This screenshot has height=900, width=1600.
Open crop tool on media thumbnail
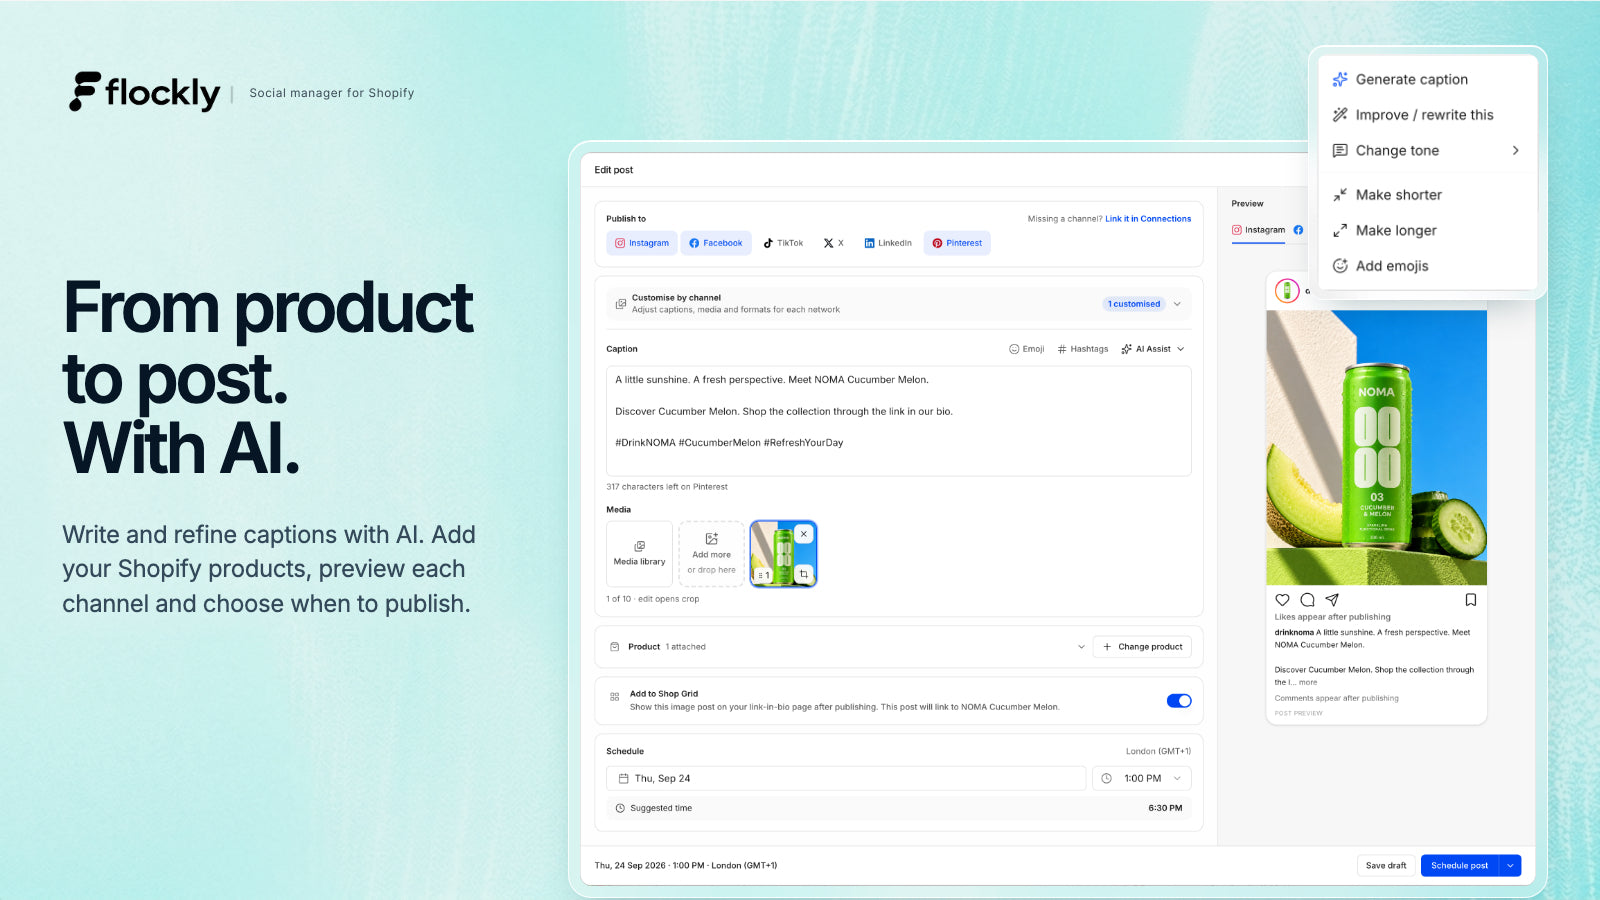804,574
